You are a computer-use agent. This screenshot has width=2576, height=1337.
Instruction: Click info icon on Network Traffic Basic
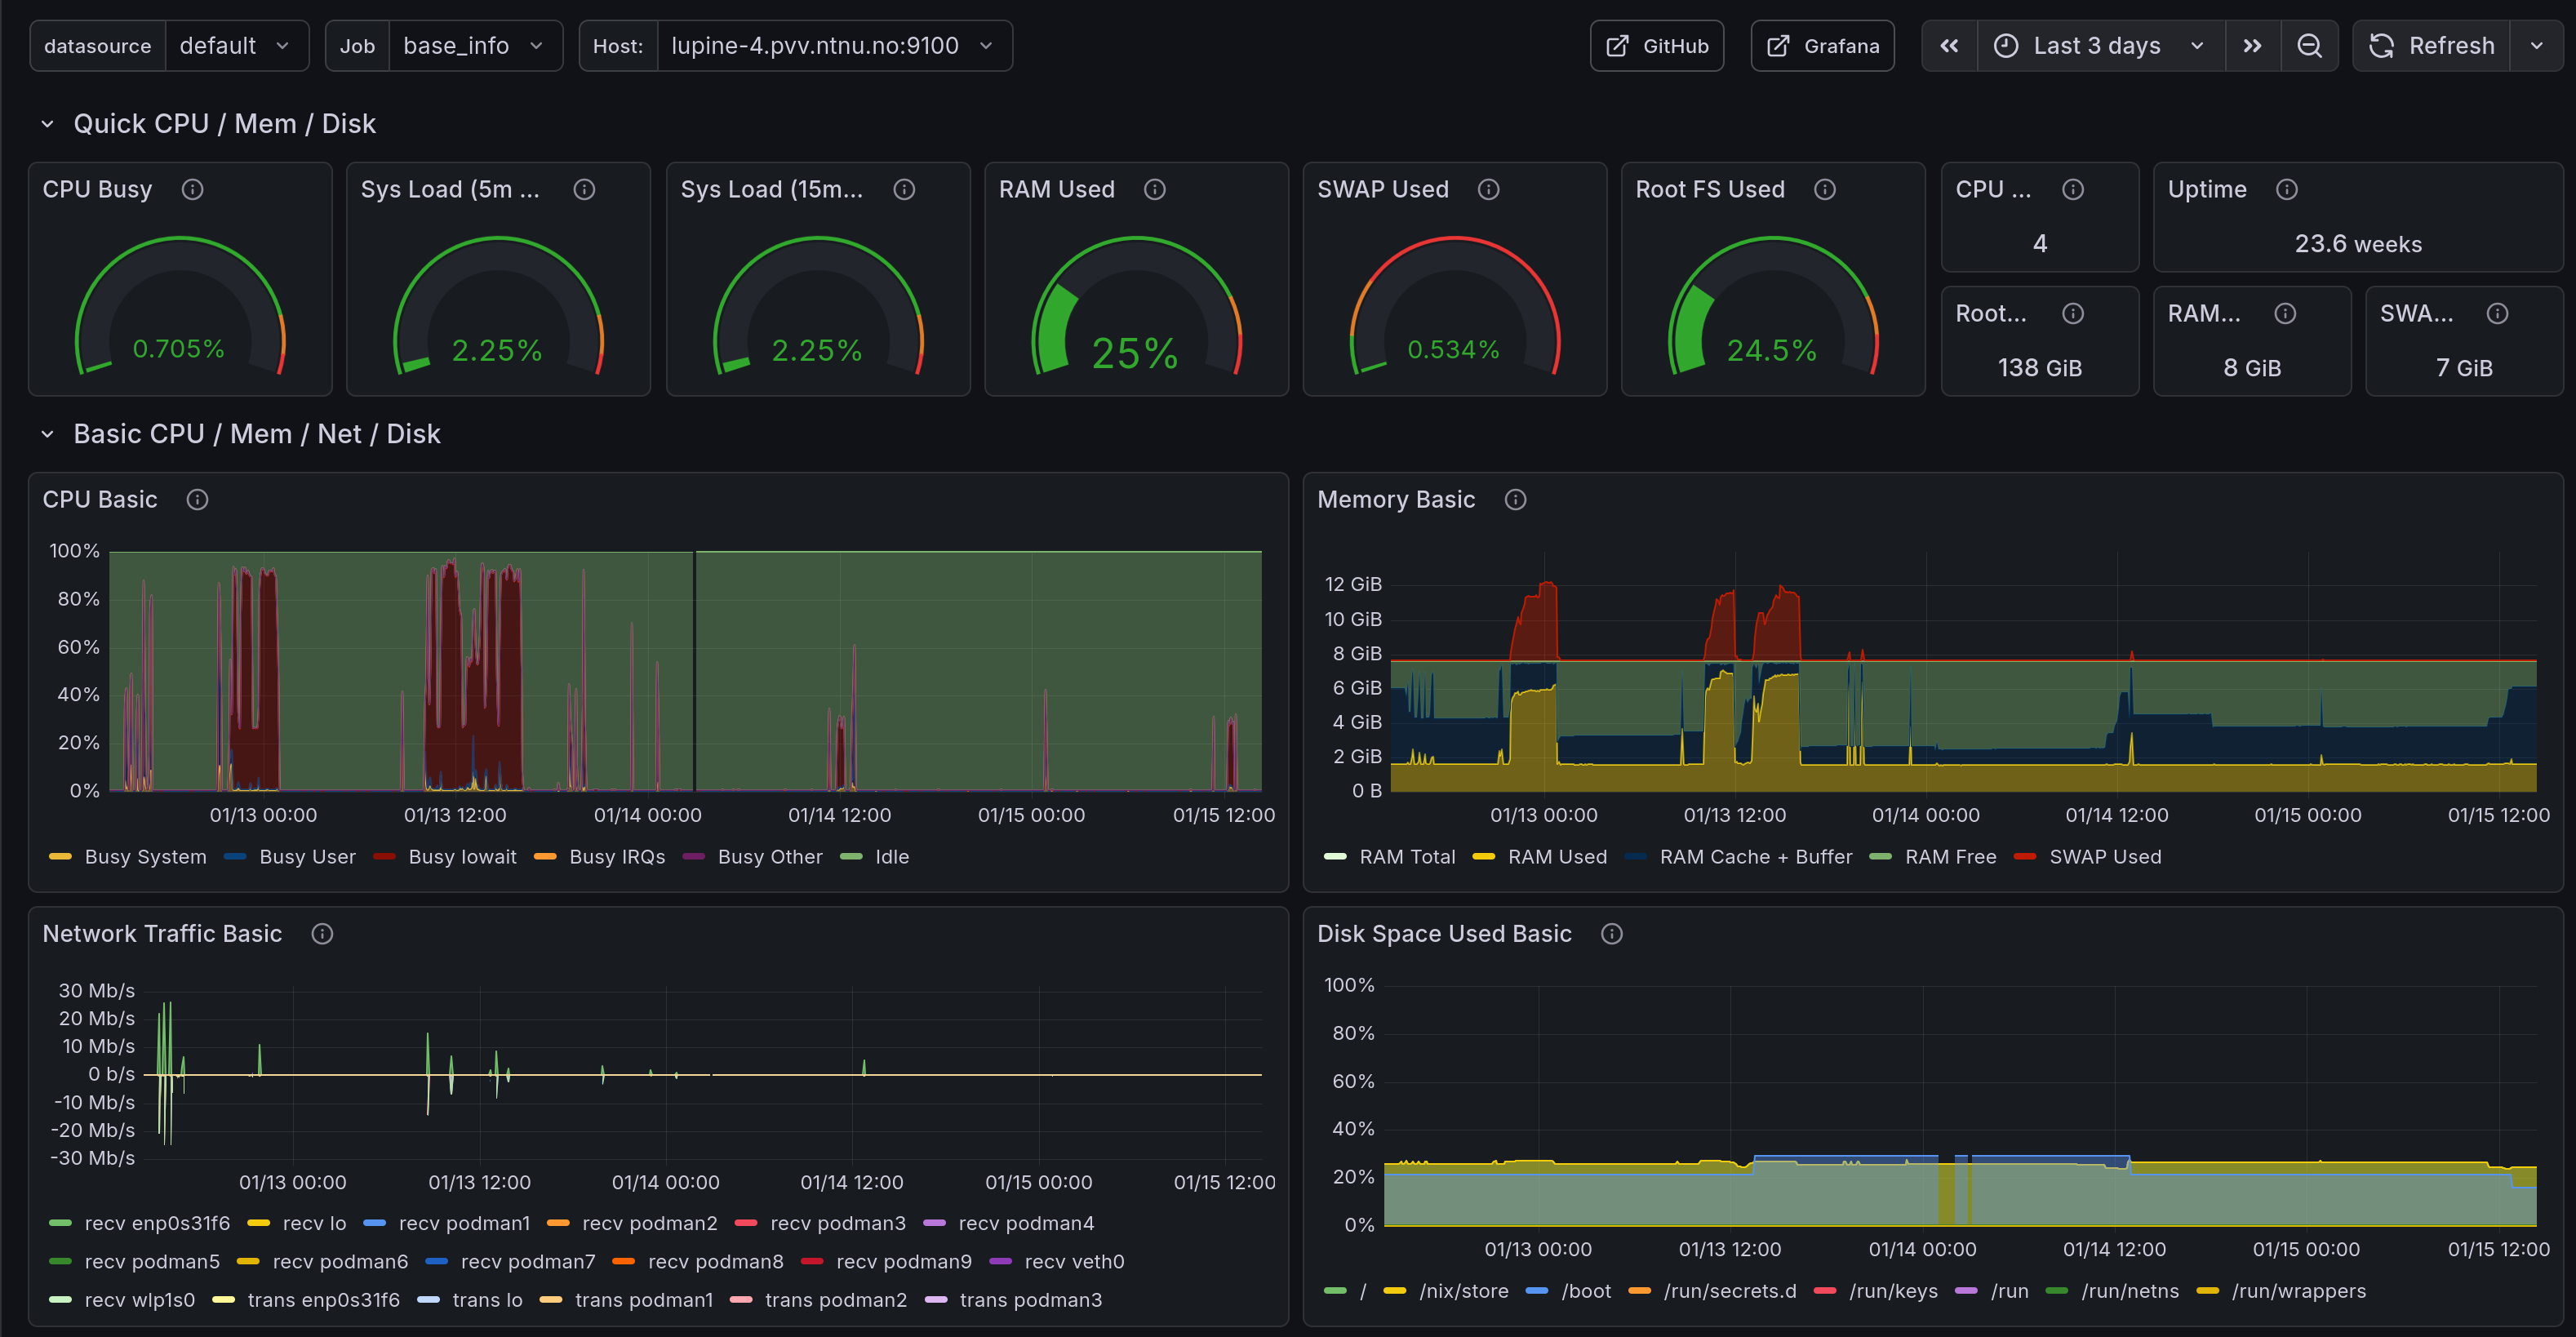[x=322, y=934]
